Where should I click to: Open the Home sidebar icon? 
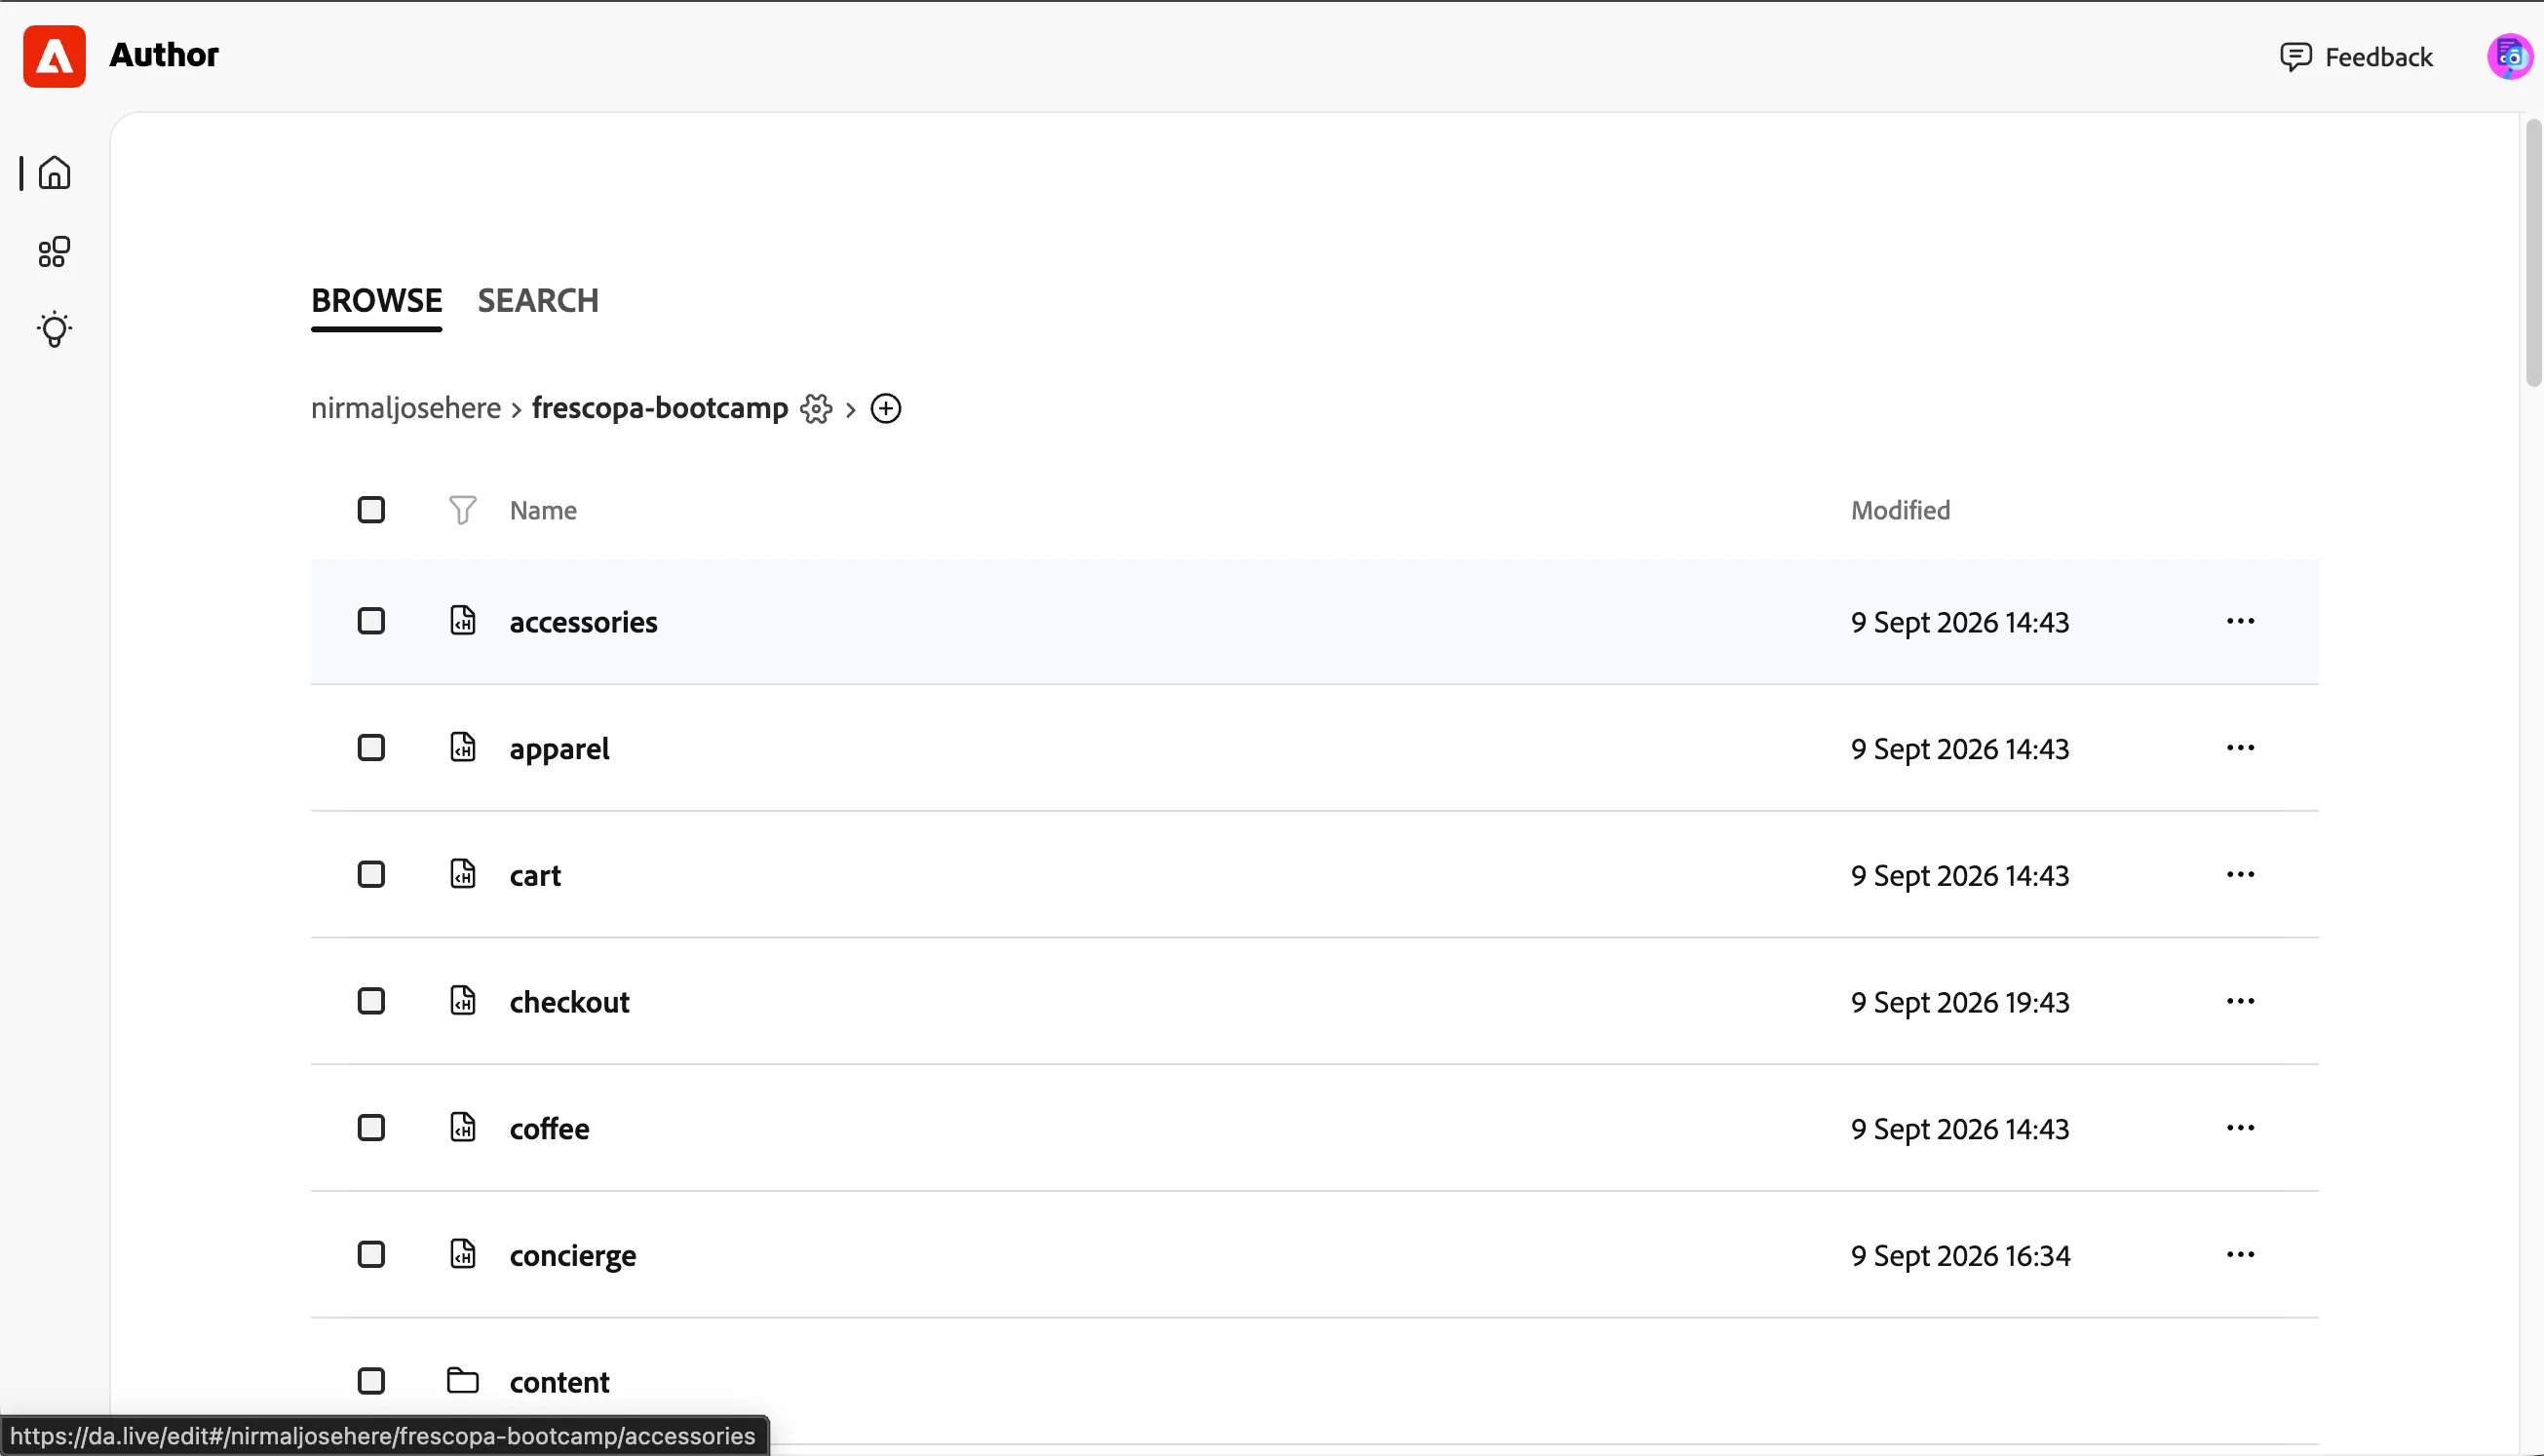pyautogui.click(x=54, y=173)
